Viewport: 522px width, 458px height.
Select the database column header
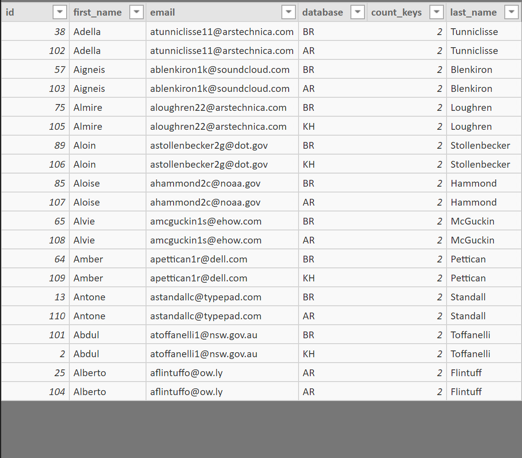click(333, 12)
